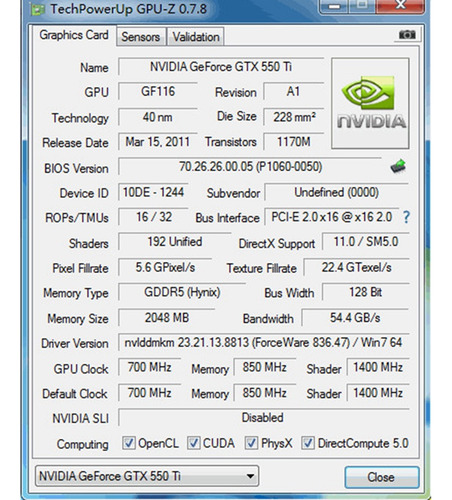Click the 'NVIDIA SLI' label
Viewport: 452px width, 500px height.
pyautogui.click(x=80, y=418)
